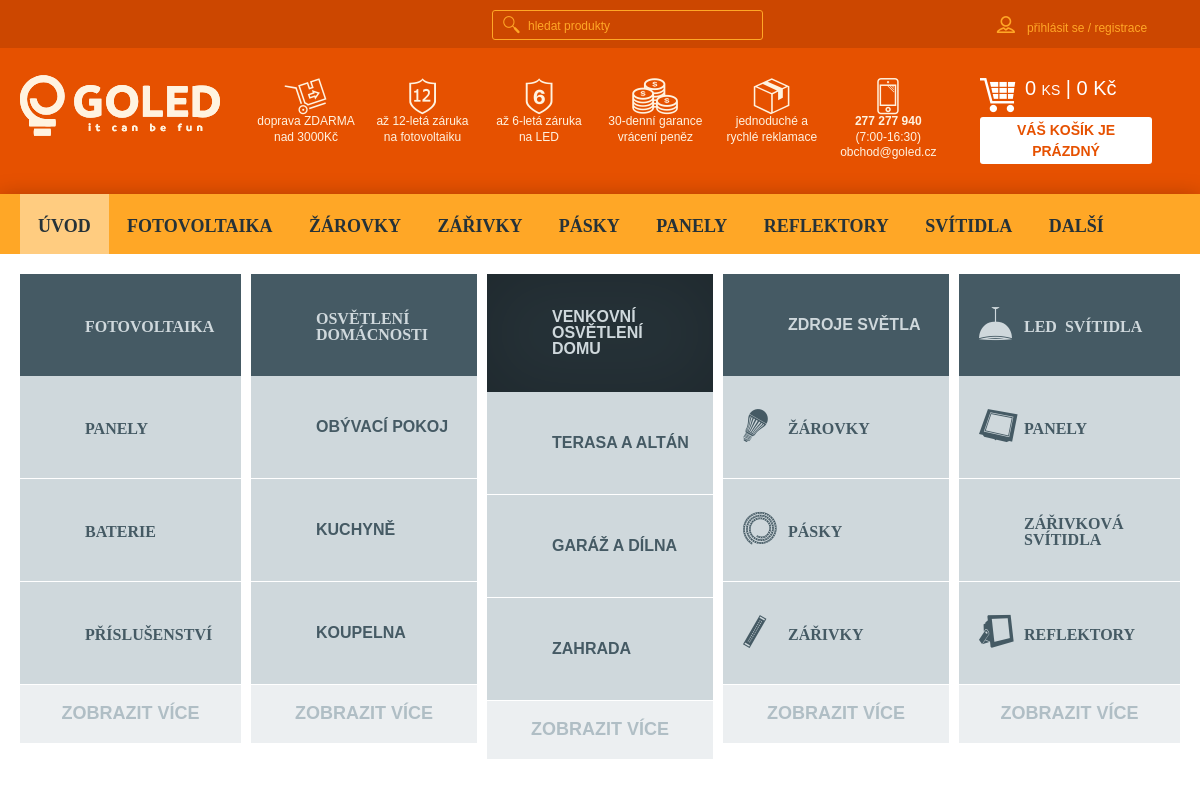This screenshot has height=800, width=1200.
Task: Click the GOLED logo
Action: point(120,104)
